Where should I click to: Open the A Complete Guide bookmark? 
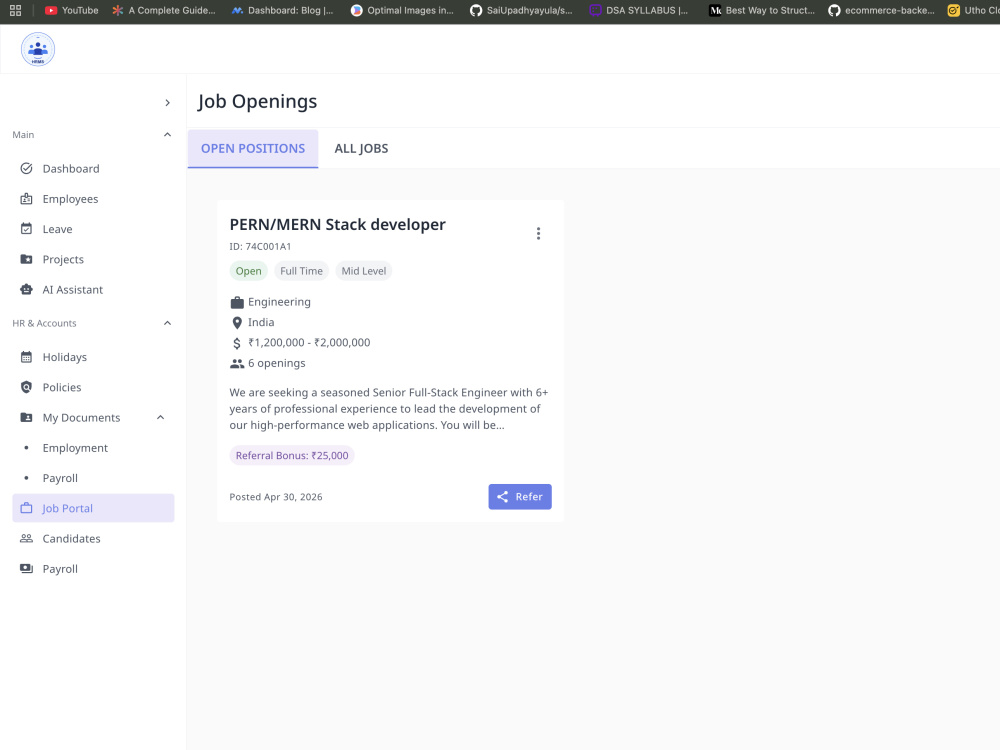[x=164, y=10]
